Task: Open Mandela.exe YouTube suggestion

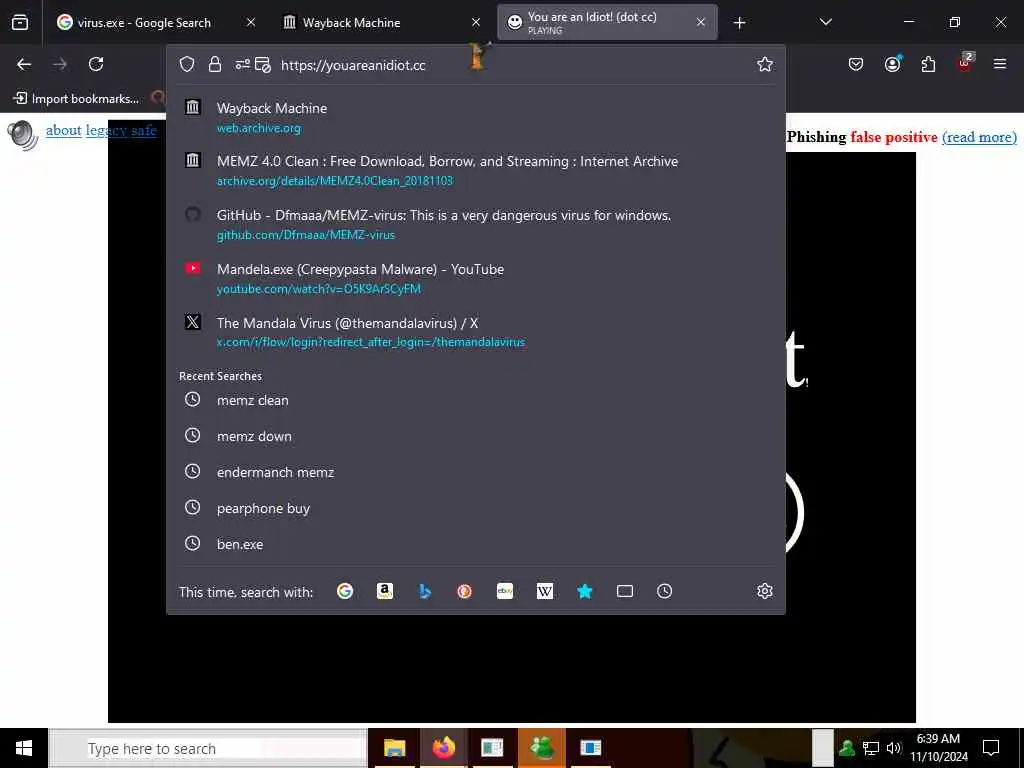Action: point(476,278)
